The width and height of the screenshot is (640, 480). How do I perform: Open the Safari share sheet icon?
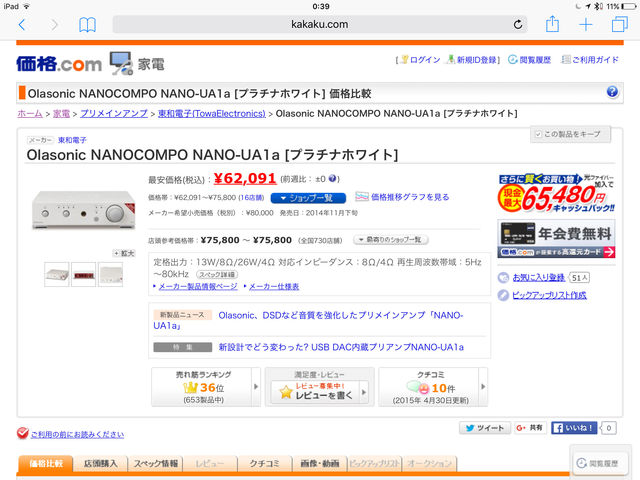[x=552, y=24]
